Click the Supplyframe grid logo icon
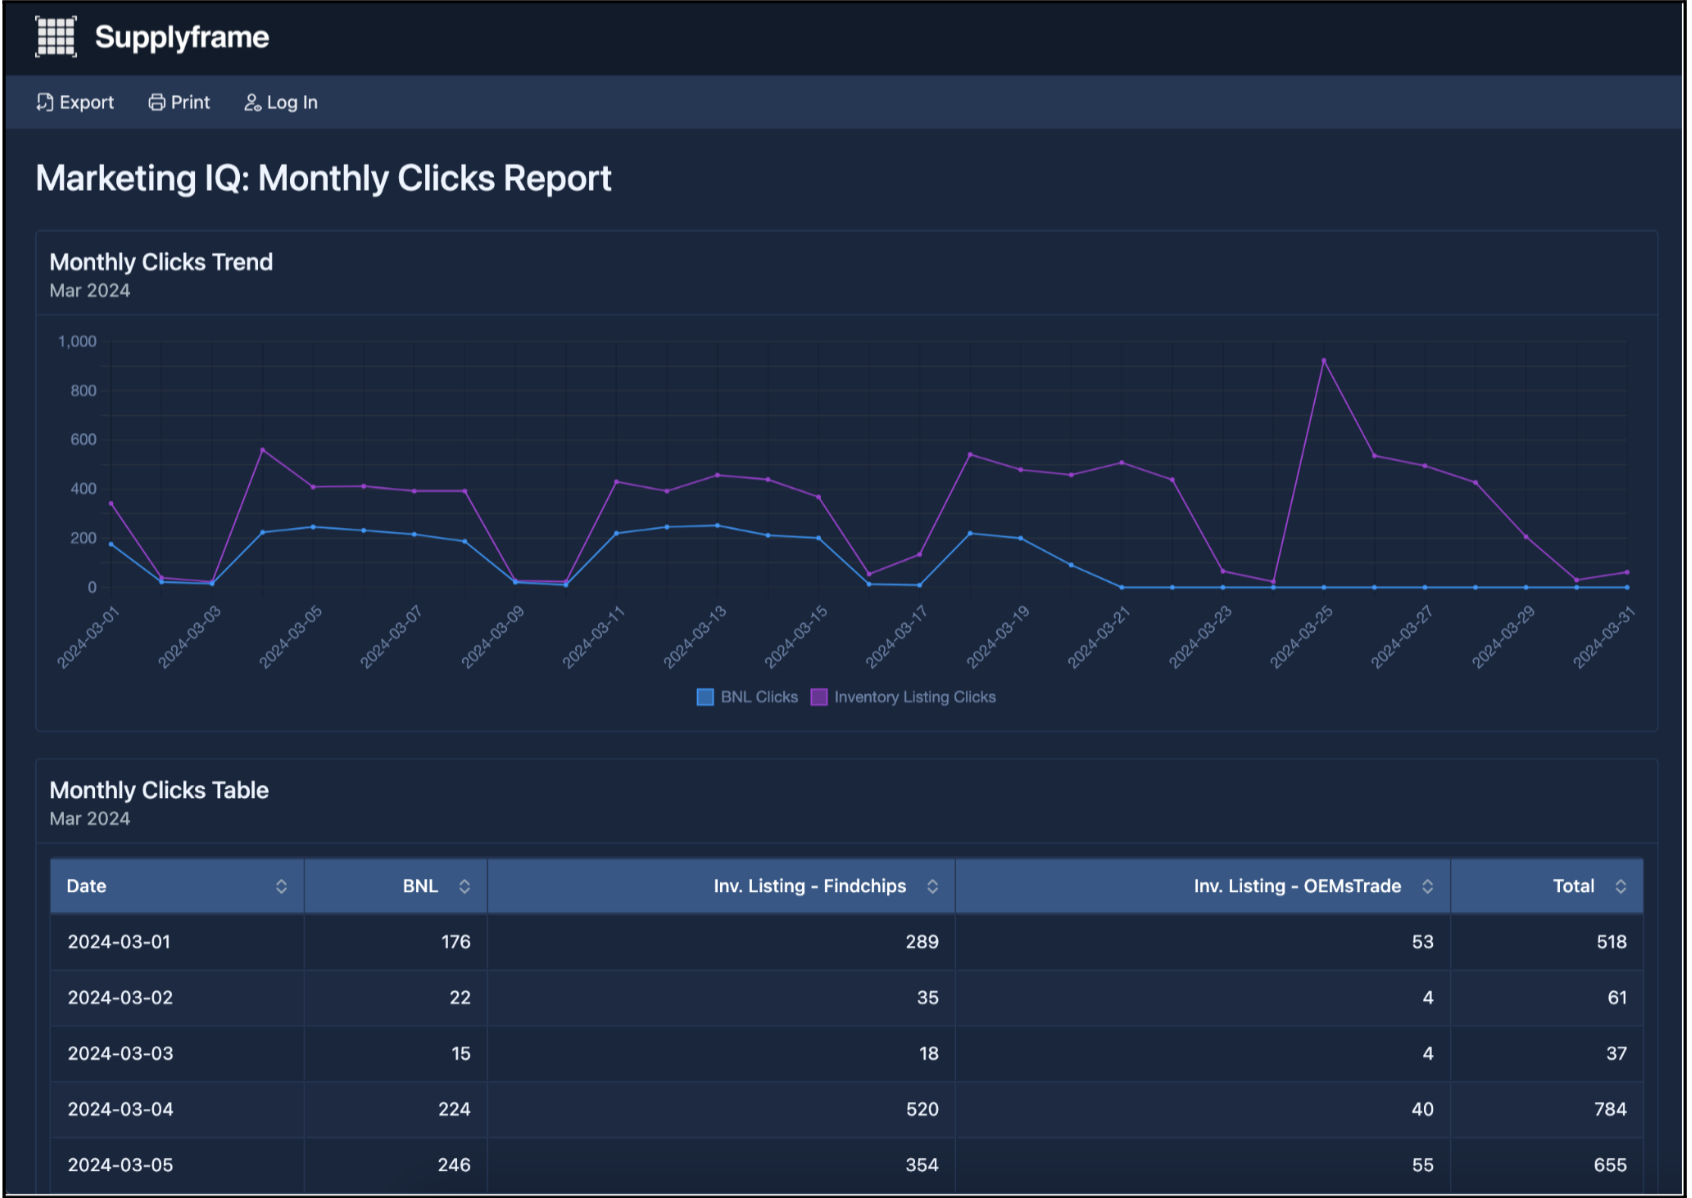This screenshot has width=1692, height=1198. point(56,37)
